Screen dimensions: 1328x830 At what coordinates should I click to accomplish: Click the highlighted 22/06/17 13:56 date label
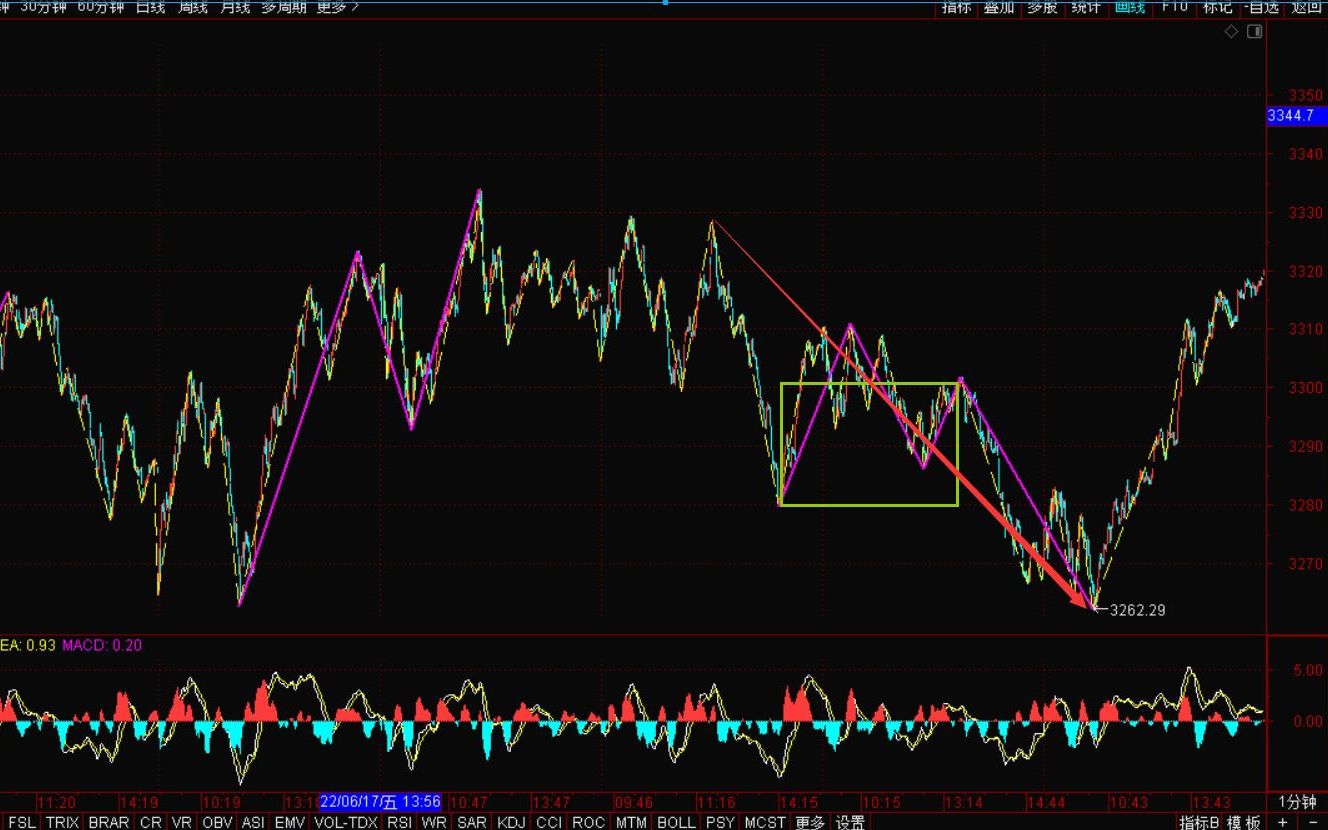pyautogui.click(x=381, y=802)
